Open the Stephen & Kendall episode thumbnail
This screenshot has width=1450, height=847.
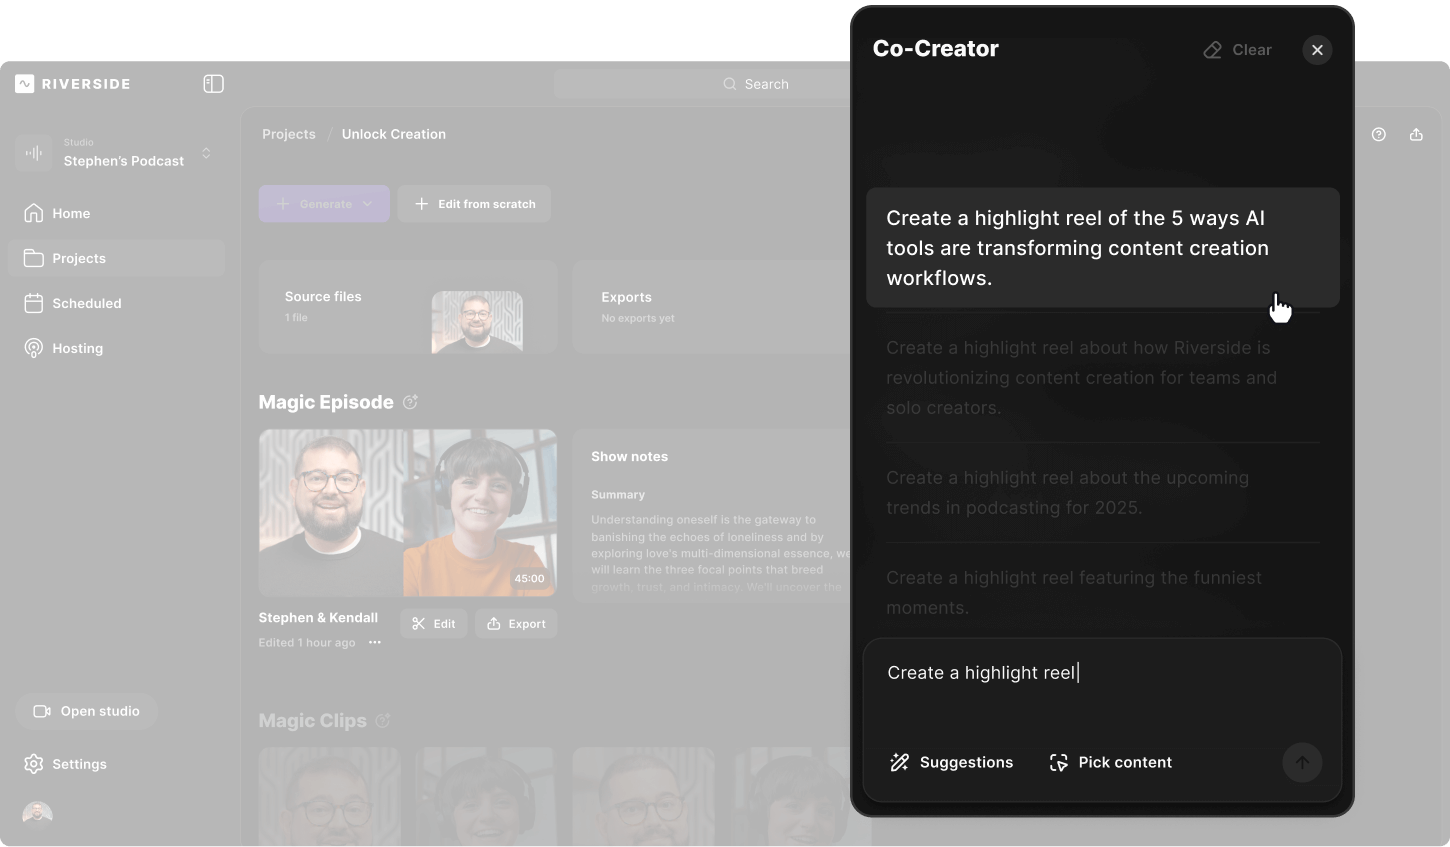(x=408, y=513)
